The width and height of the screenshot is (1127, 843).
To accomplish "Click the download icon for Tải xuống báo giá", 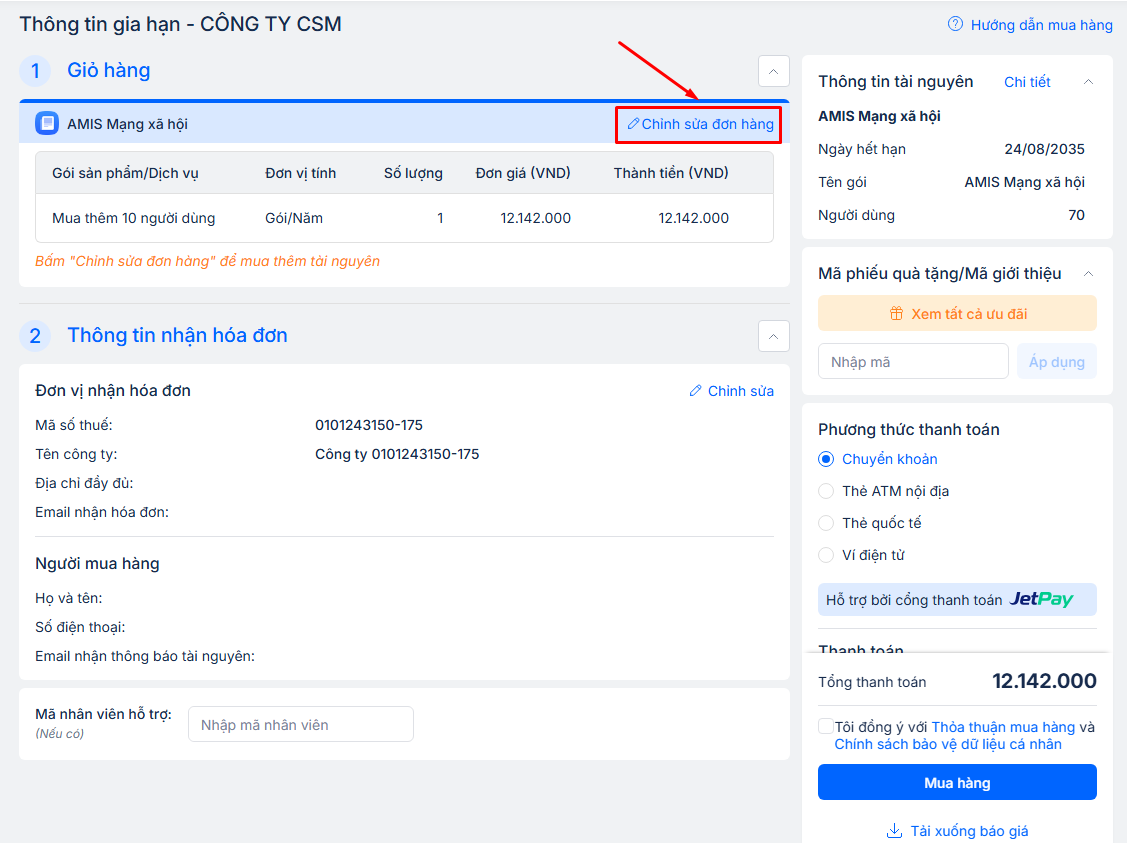I will coord(894,831).
